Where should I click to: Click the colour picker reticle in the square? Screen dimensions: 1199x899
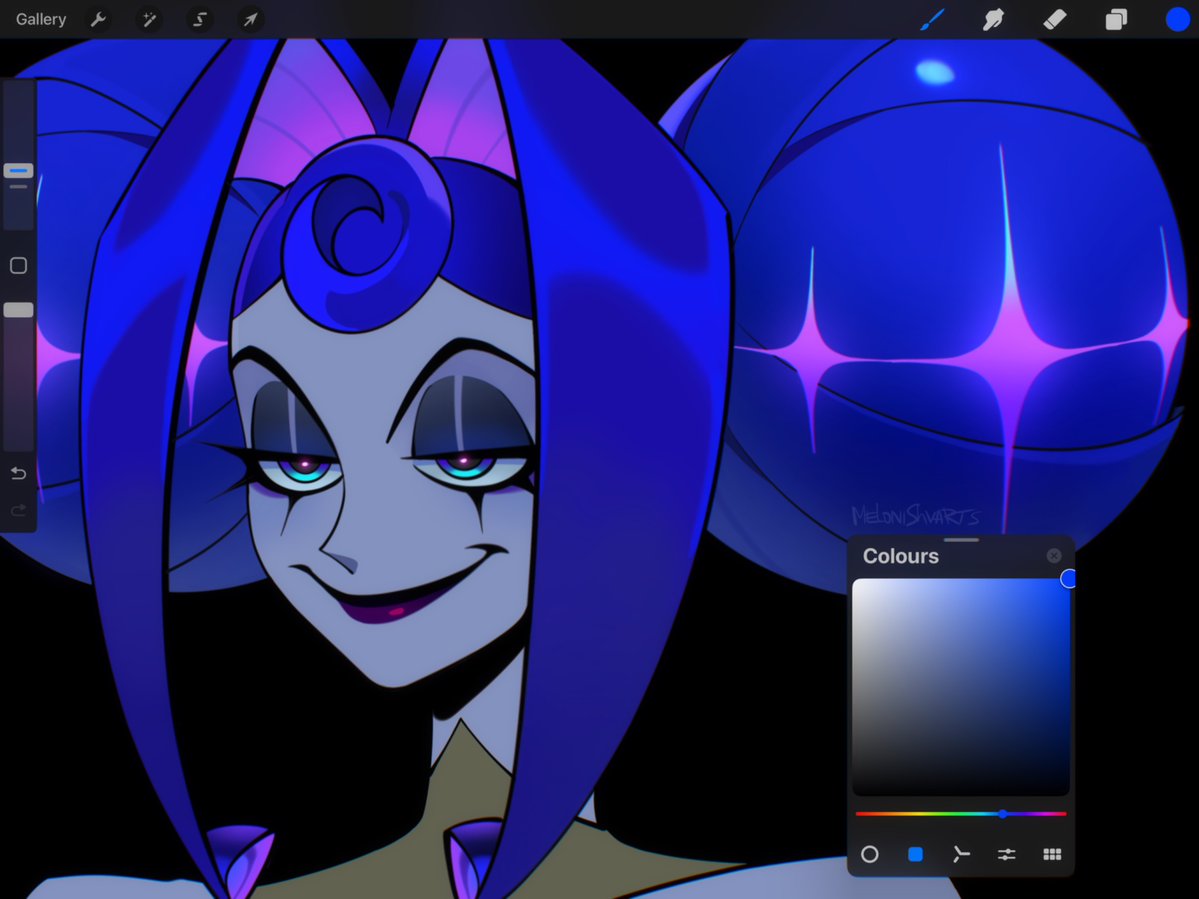coord(1069,579)
